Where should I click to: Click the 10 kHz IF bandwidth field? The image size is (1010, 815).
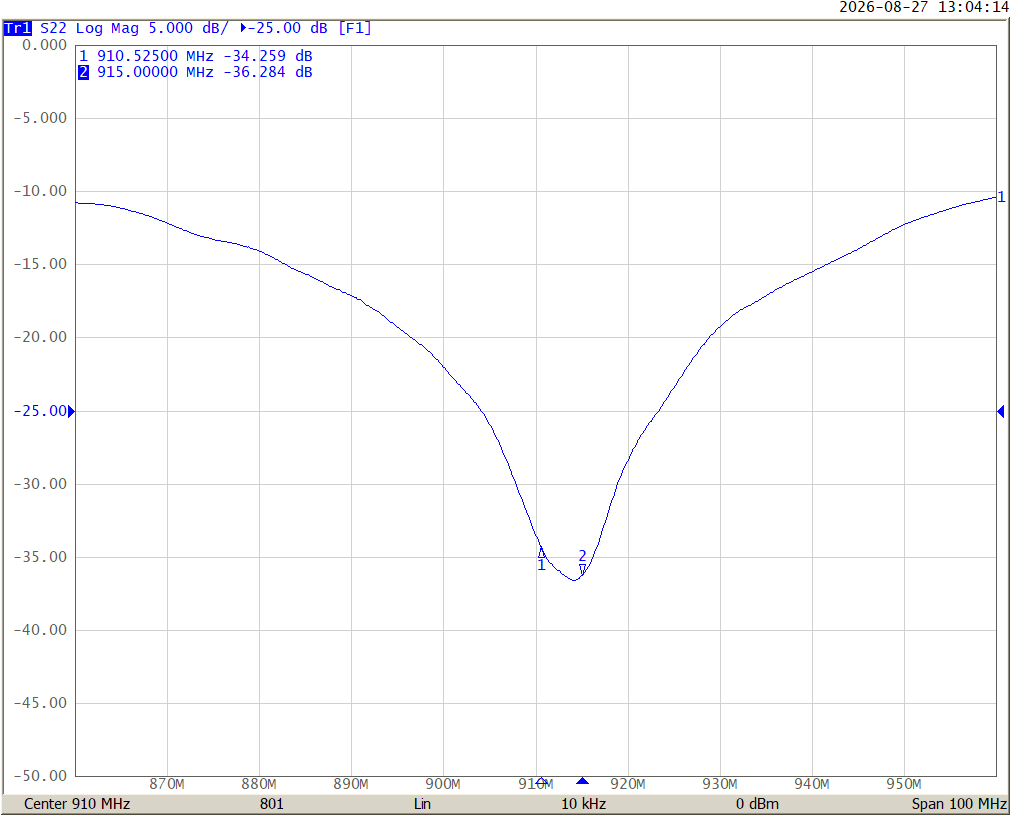(x=584, y=804)
